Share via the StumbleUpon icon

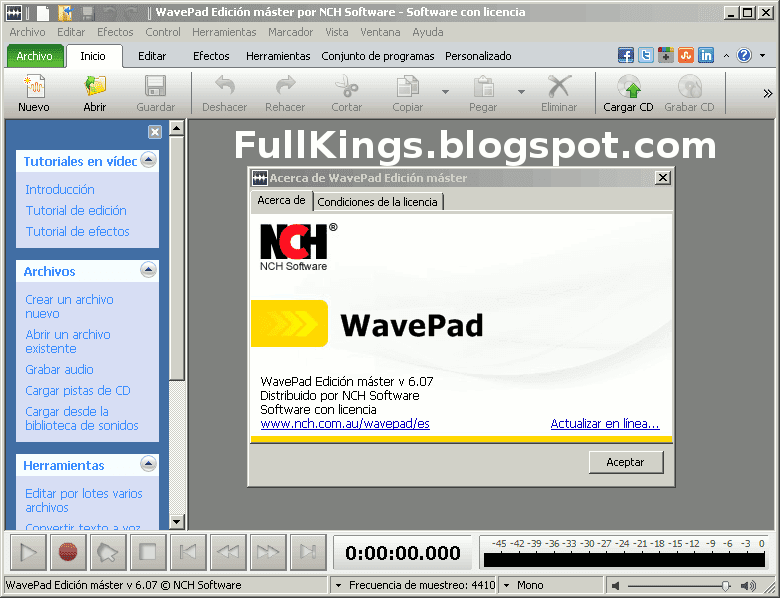[685, 55]
